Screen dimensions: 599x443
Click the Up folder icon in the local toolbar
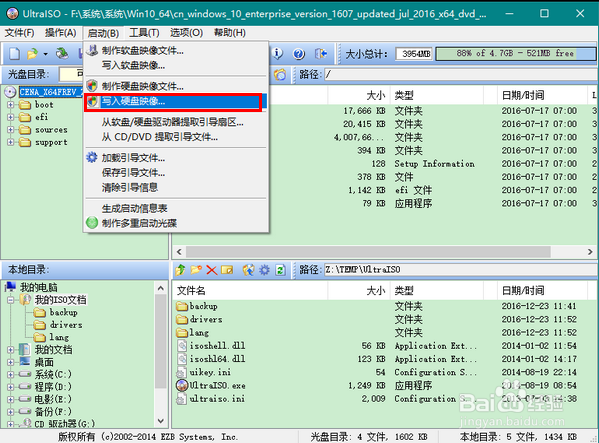coord(180,270)
